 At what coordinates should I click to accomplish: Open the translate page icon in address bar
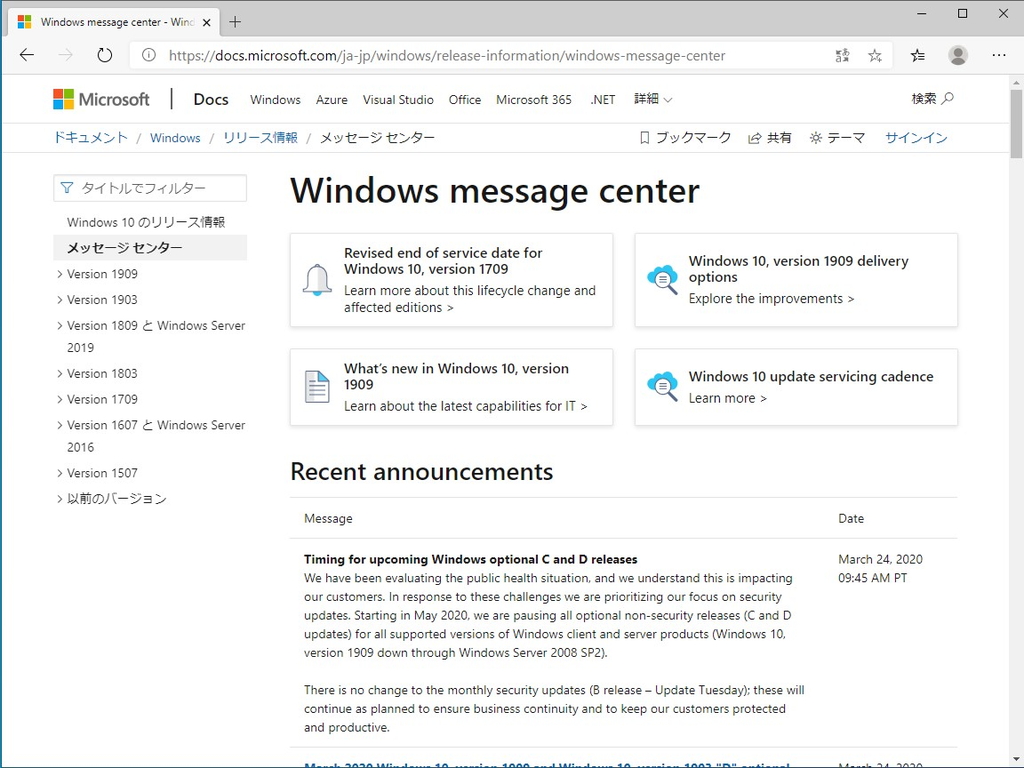click(x=842, y=55)
